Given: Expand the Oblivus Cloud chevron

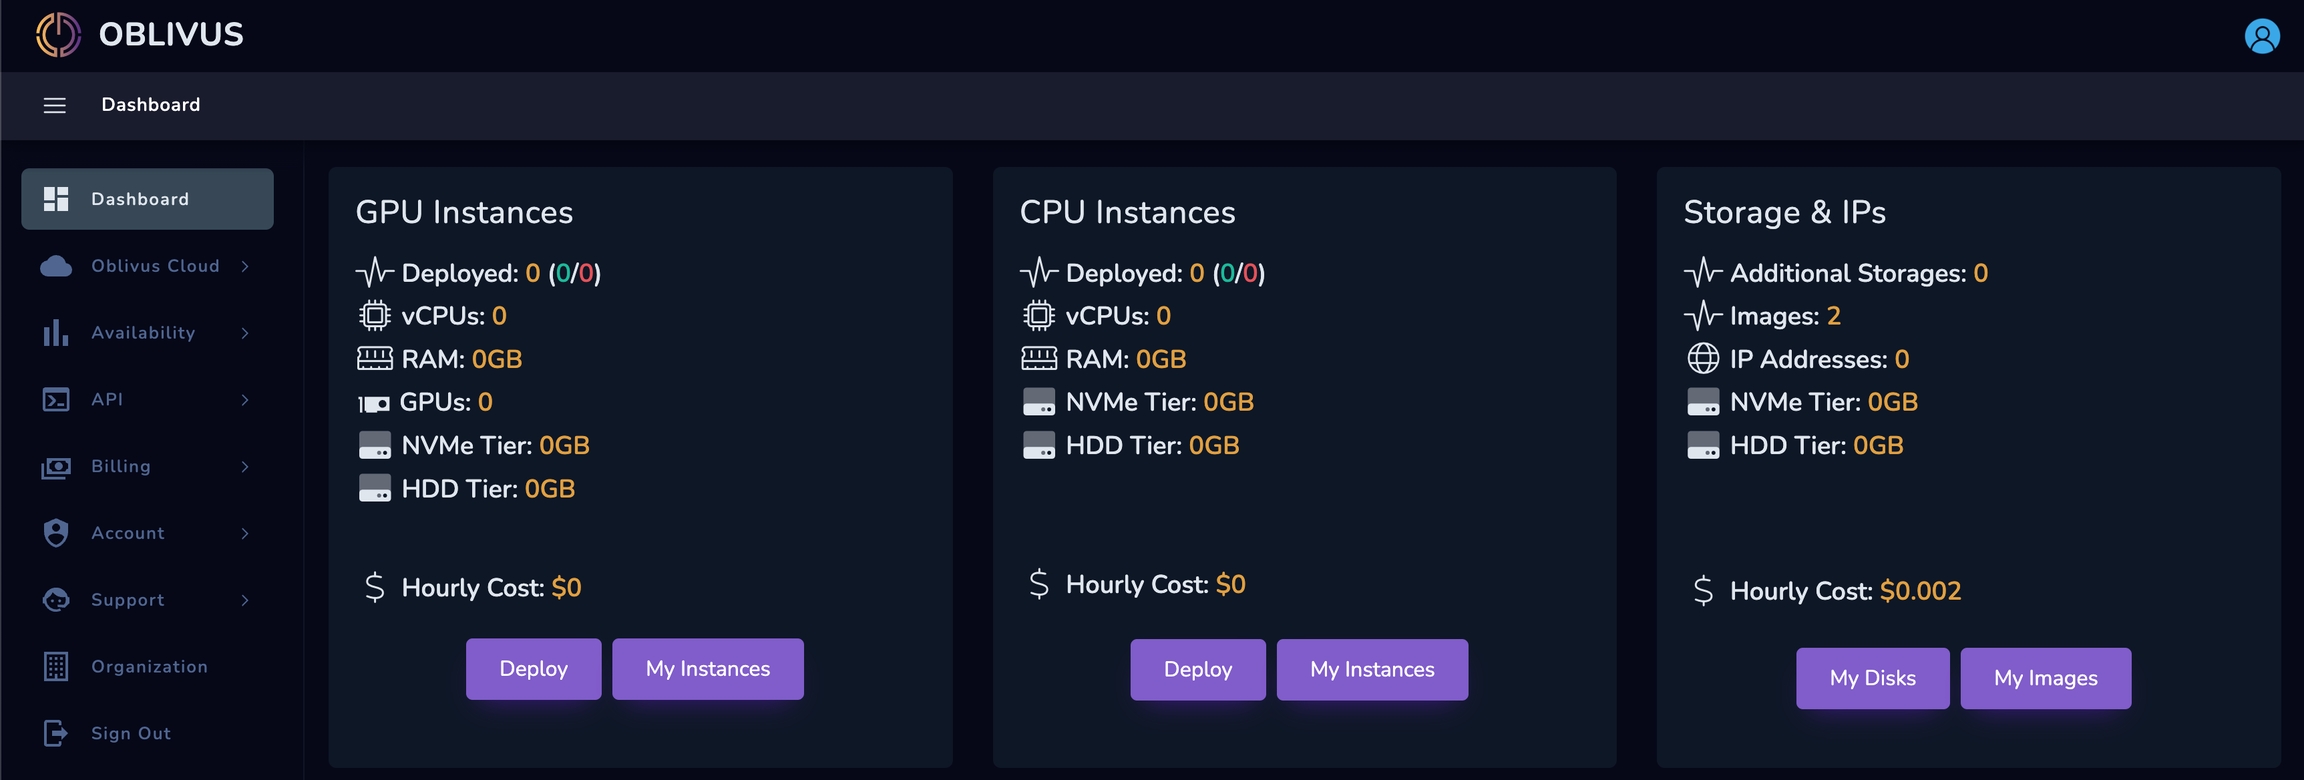Looking at the screenshot, I should pos(245,266).
